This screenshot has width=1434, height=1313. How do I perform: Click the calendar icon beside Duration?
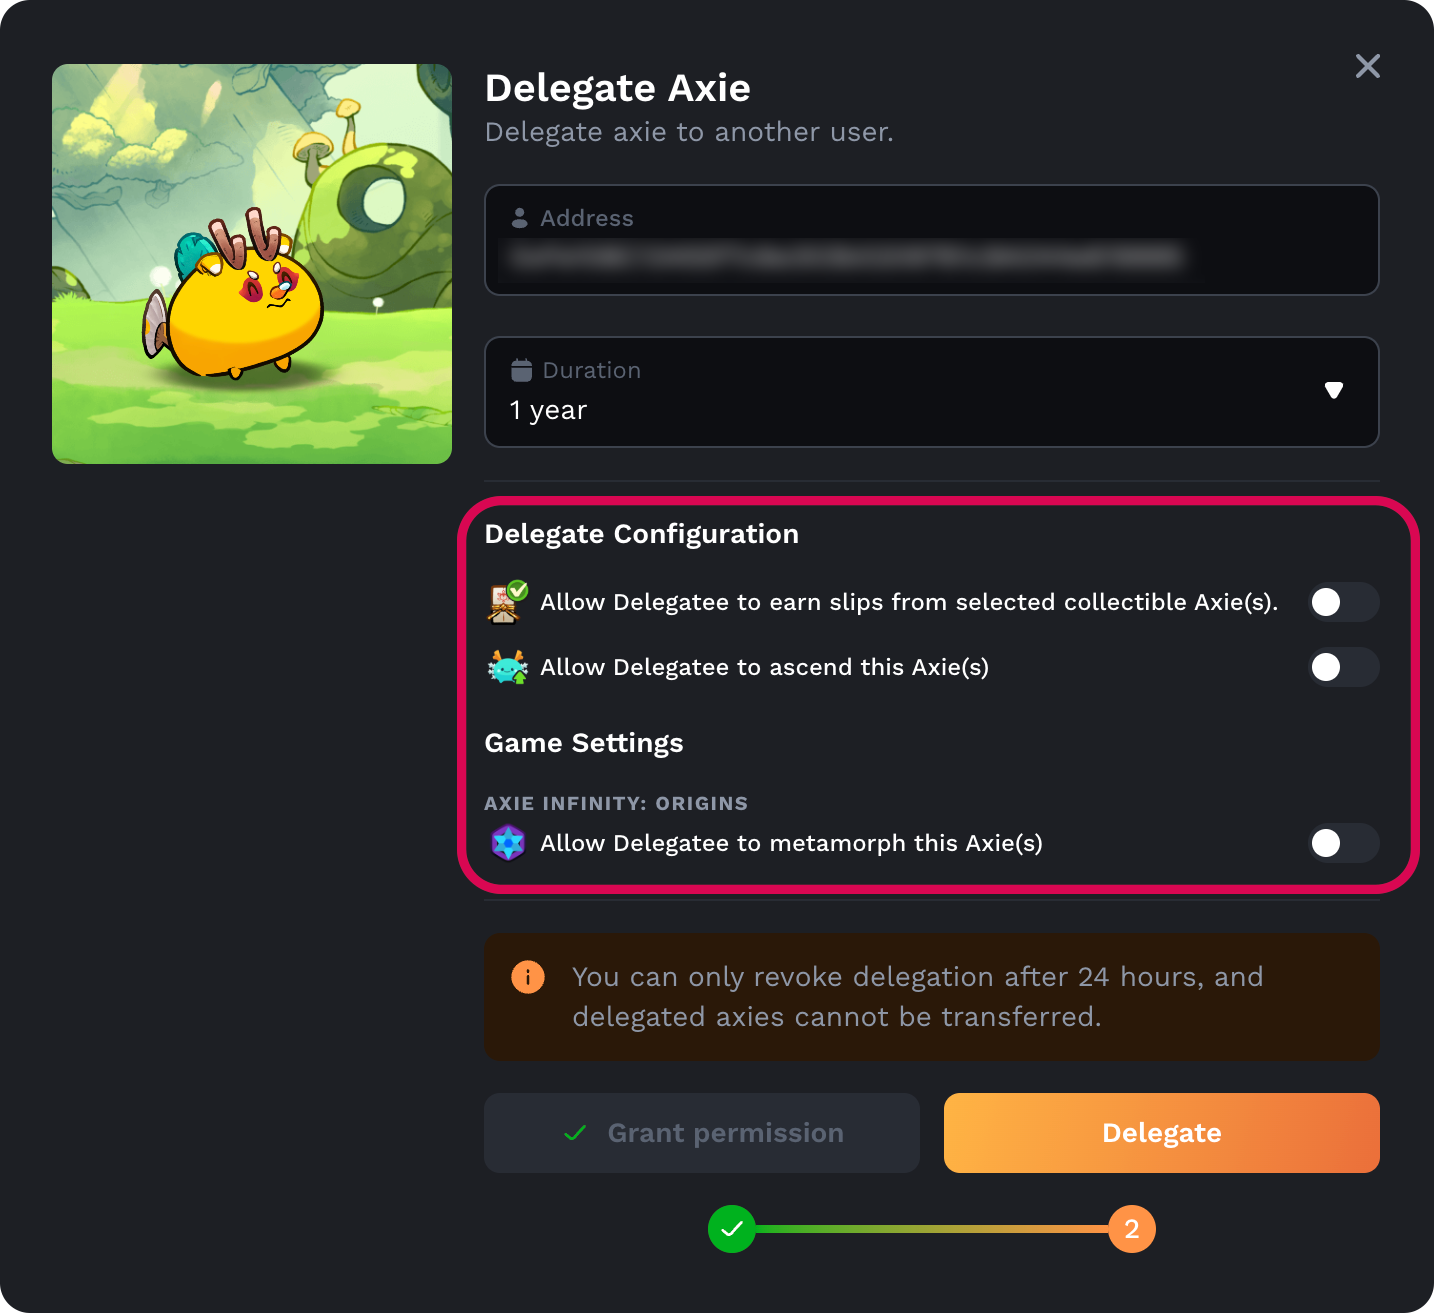(x=522, y=369)
